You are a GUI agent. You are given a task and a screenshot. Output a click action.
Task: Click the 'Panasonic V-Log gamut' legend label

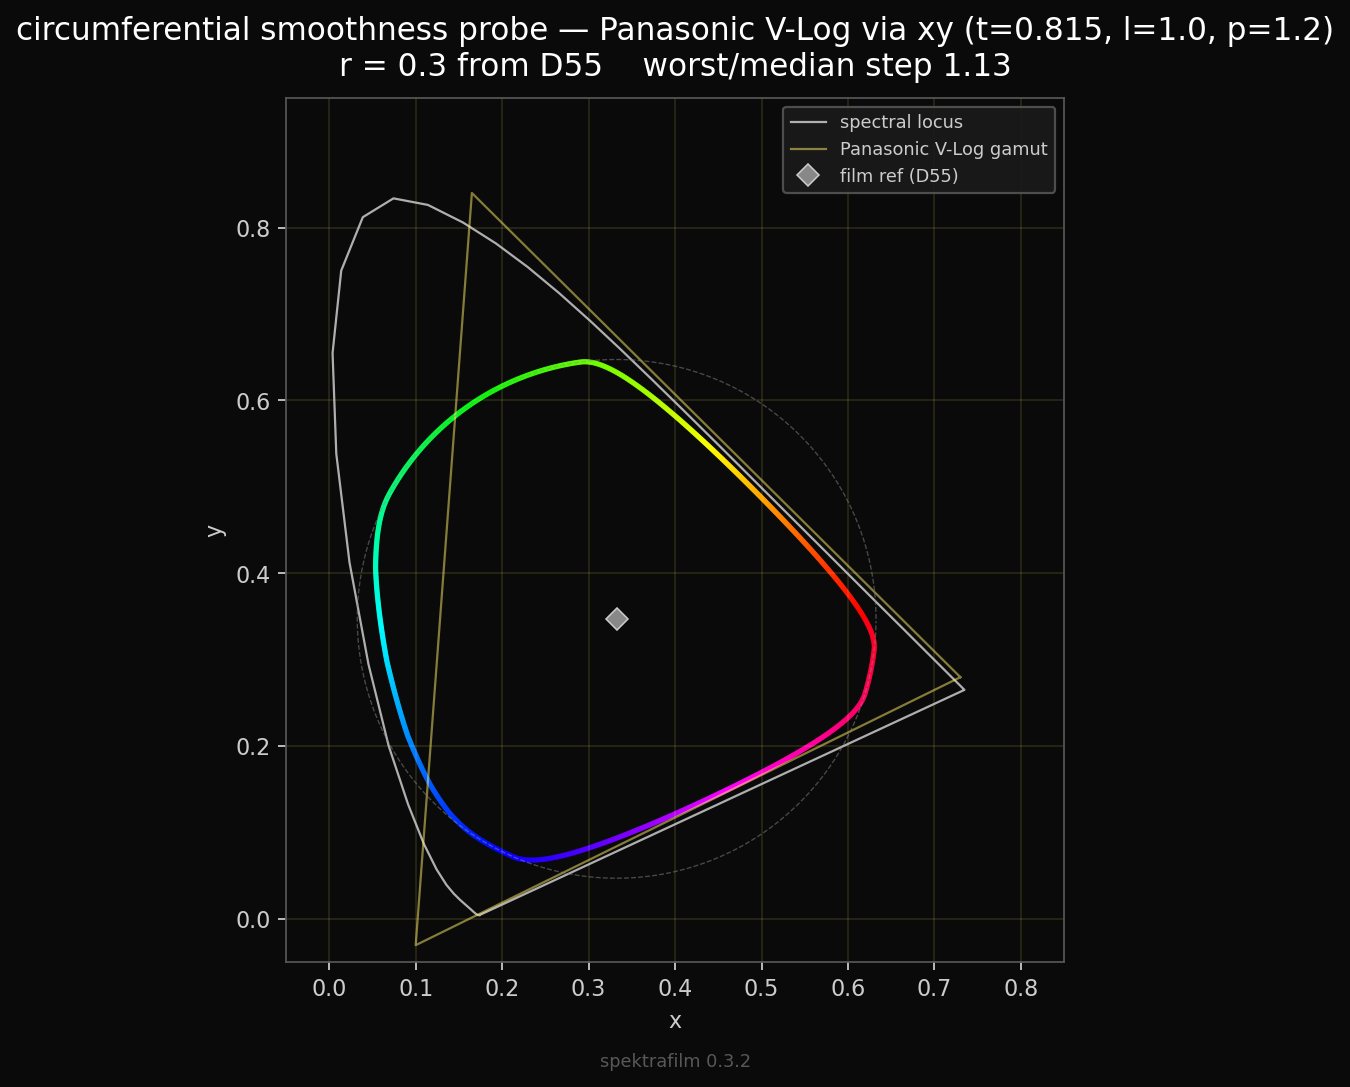pyautogui.click(x=943, y=149)
